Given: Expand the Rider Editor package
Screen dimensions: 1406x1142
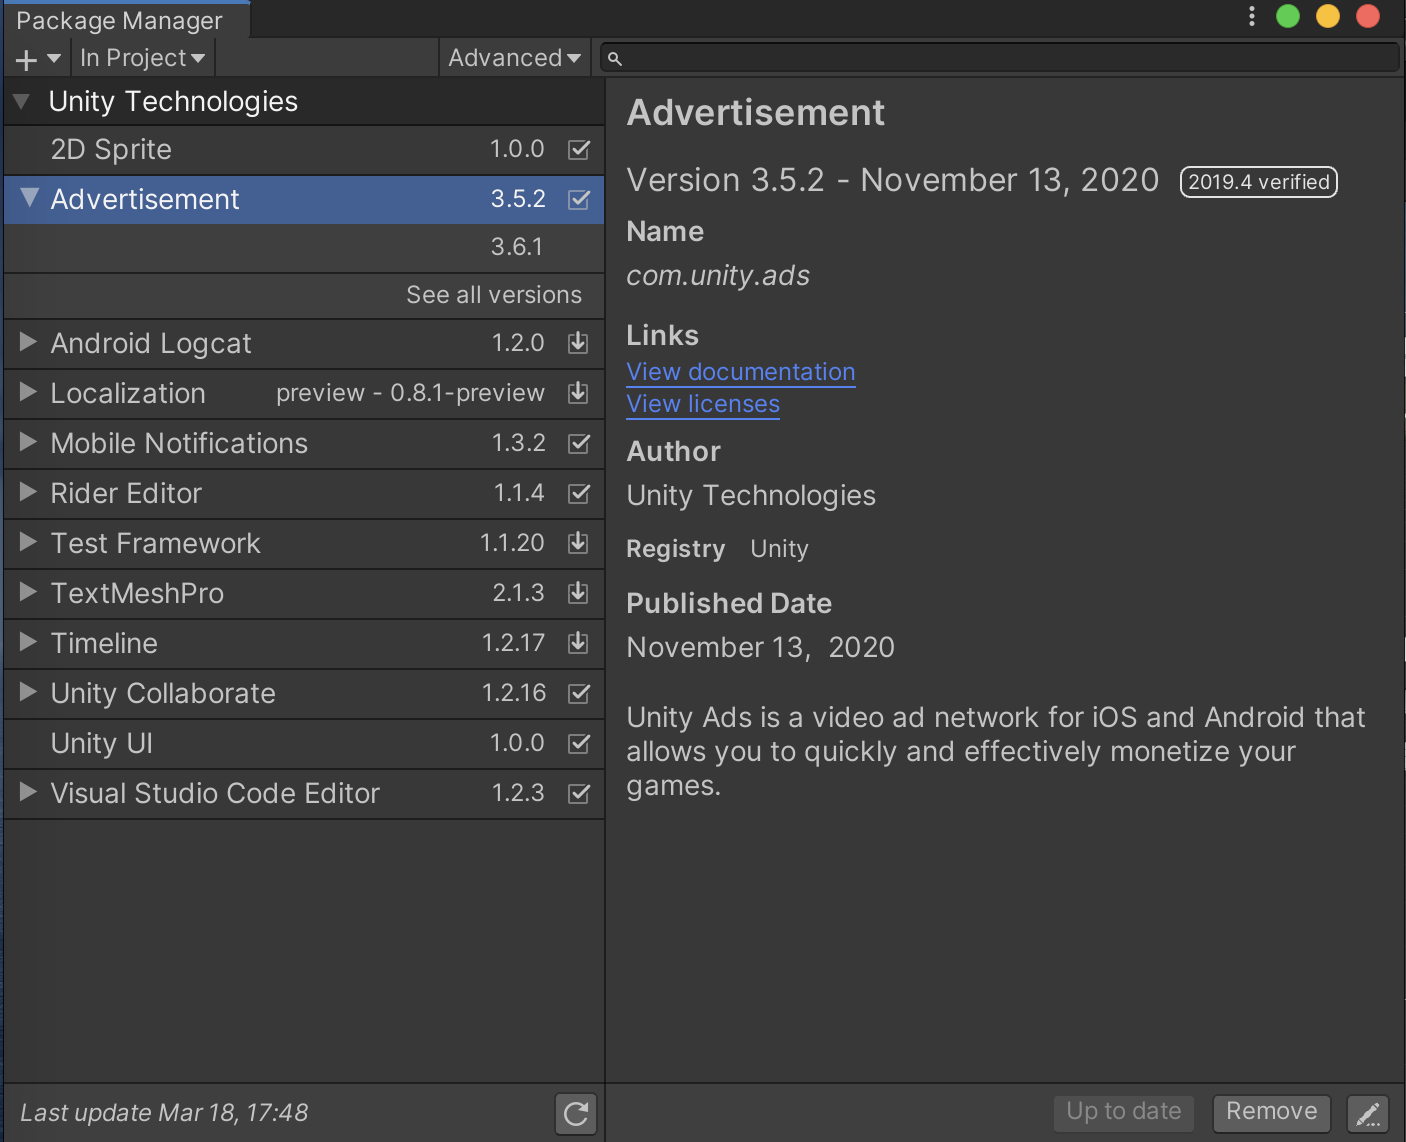Looking at the screenshot, I should pos(28,492).
